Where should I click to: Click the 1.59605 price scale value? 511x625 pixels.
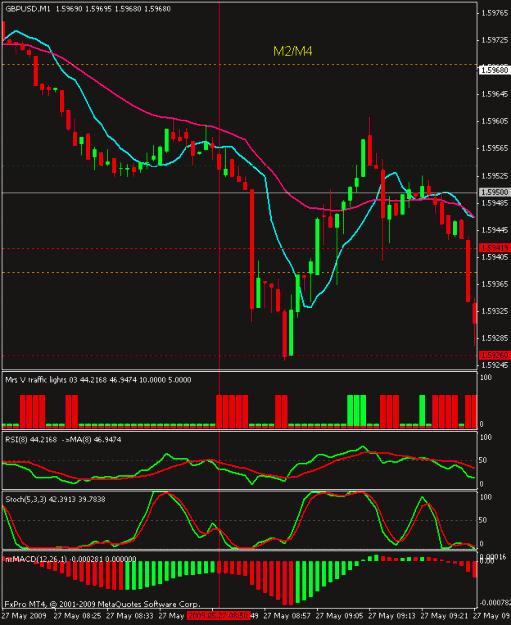click(x=495, y=121)
